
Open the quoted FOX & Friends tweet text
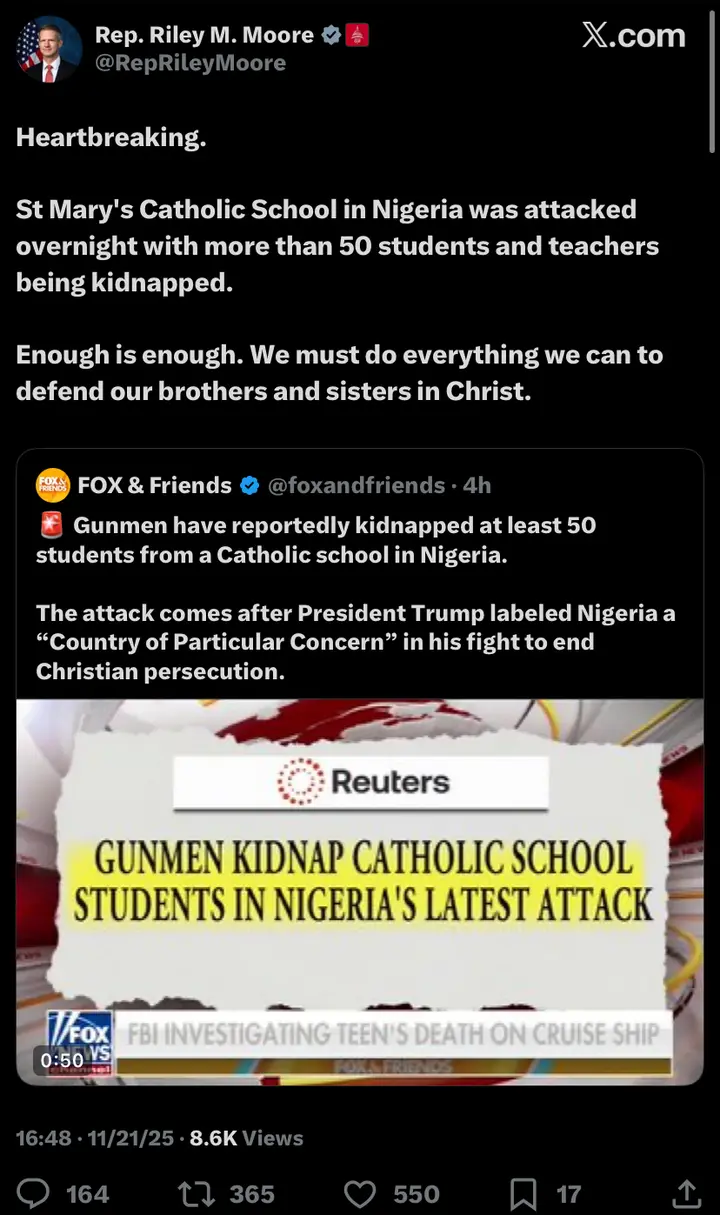pyautogui.click(x=355, y=598)
